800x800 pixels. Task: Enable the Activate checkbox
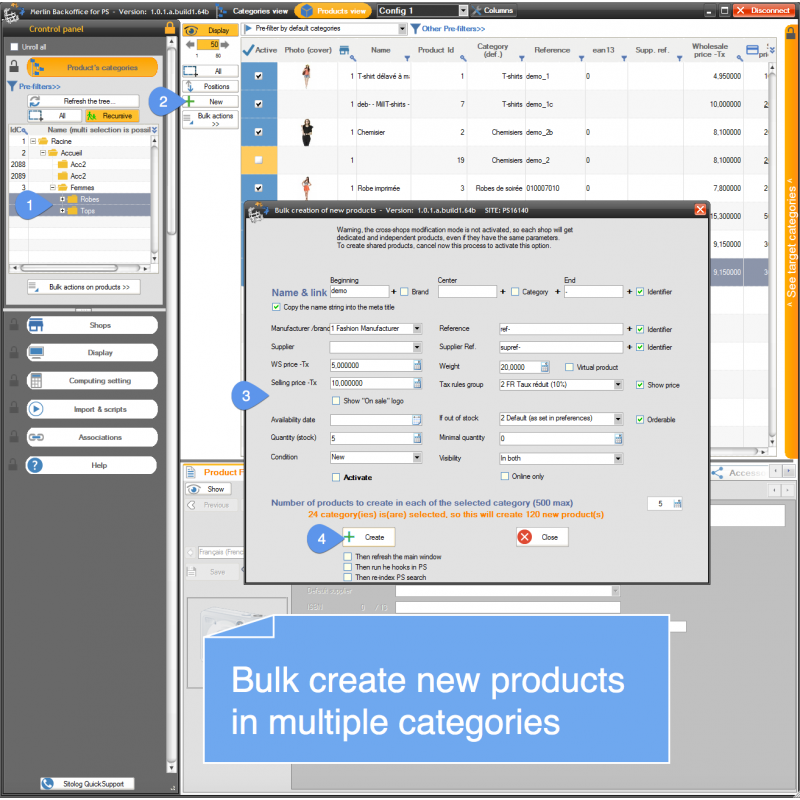click(336, 478)
